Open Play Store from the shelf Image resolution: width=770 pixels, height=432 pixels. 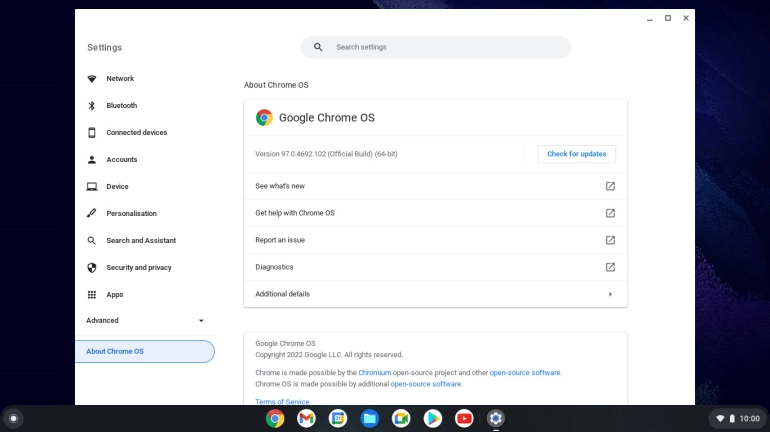[x=432, y=418]
